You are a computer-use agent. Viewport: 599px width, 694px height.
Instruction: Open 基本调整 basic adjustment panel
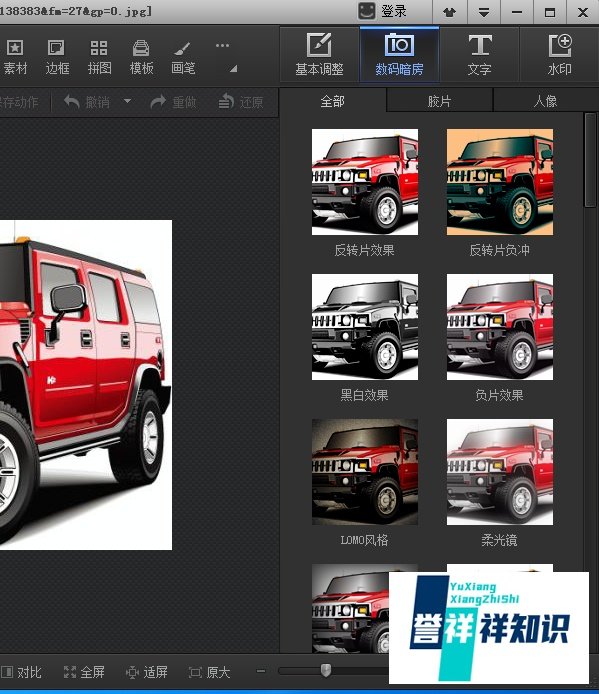(319, 55)
